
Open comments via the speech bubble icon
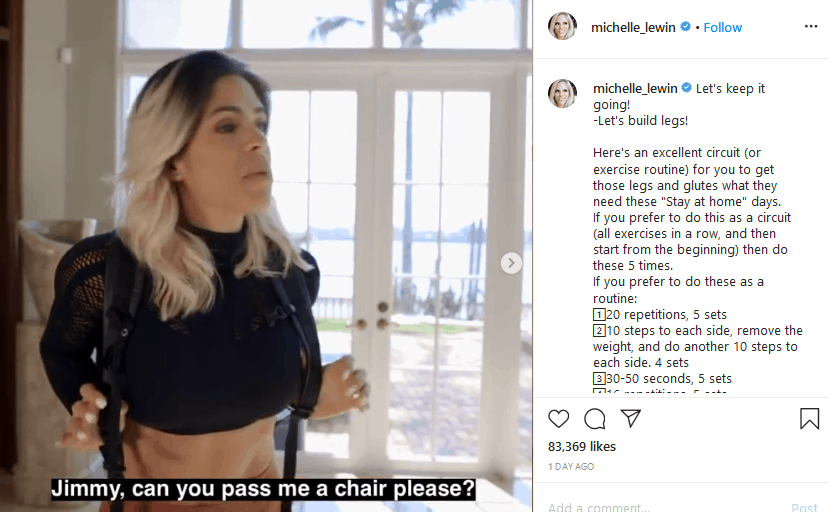(595, 419)
